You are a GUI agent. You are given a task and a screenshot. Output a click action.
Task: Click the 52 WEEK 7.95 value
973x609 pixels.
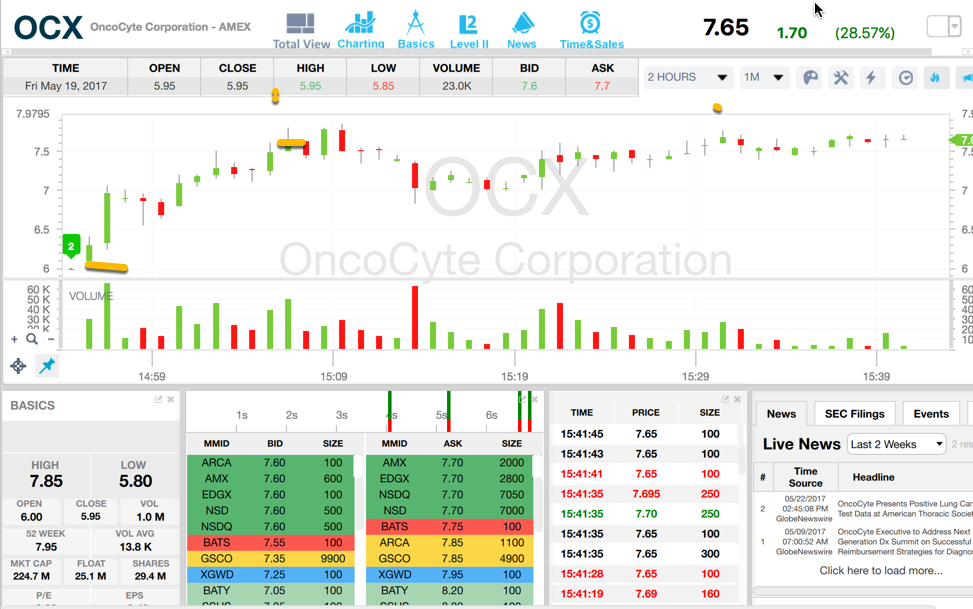[46, 547]
